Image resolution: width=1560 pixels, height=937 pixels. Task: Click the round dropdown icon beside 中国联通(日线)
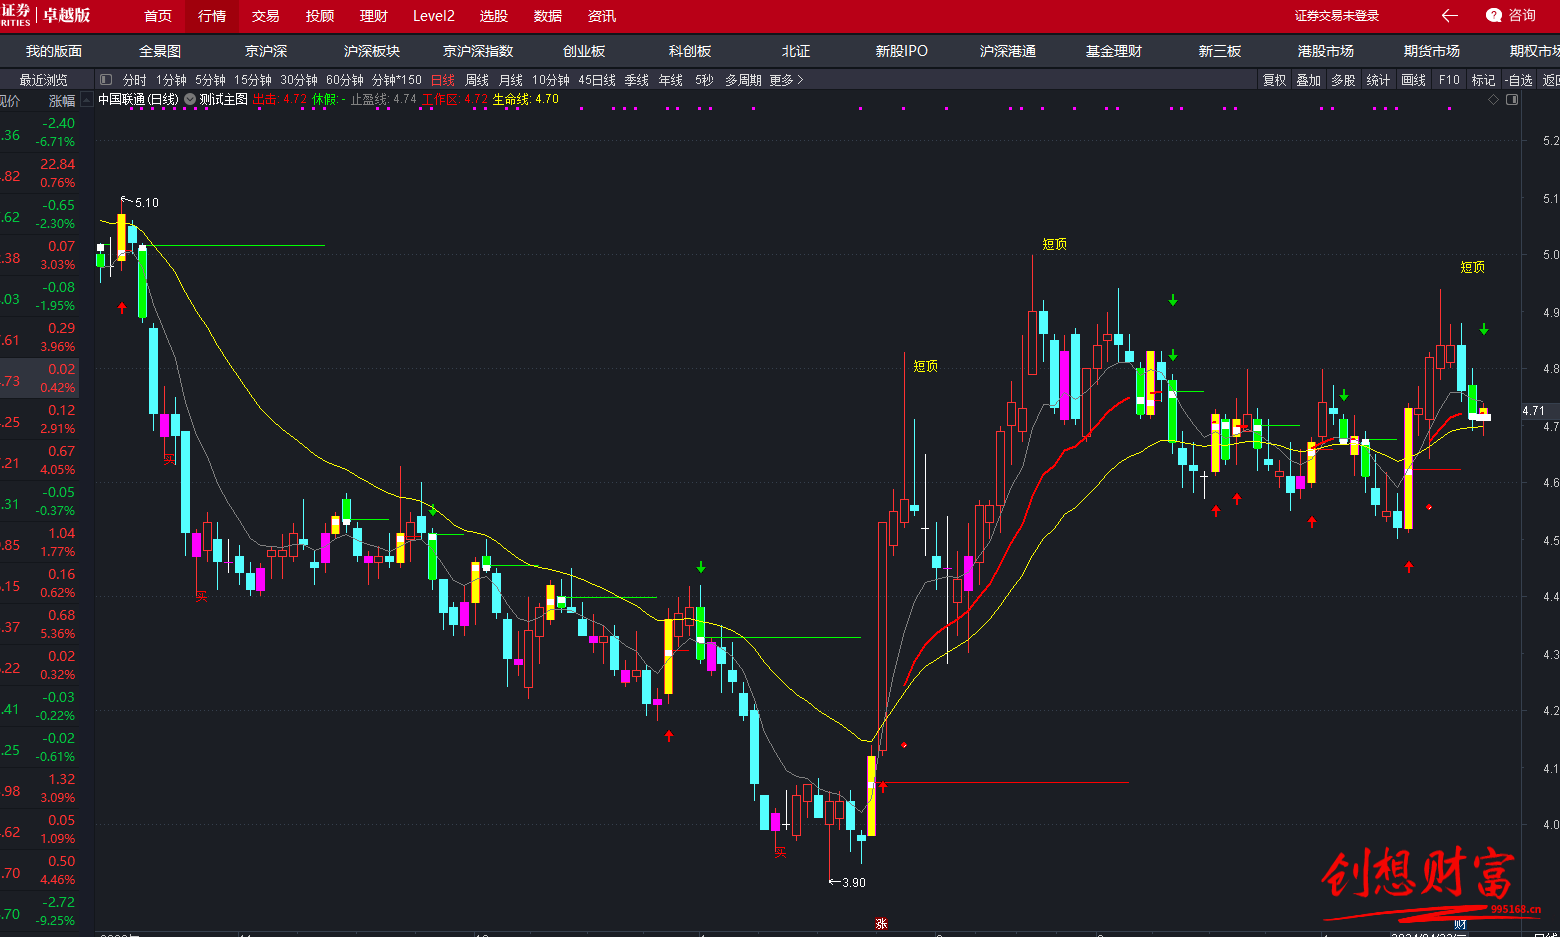[190, 100]
